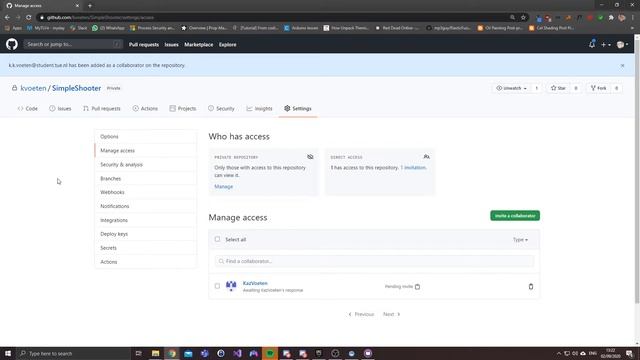The image size is (640, 360).
Task: Check the Select all checkbox
Action: pyautogui.click(x=217, y=239)
